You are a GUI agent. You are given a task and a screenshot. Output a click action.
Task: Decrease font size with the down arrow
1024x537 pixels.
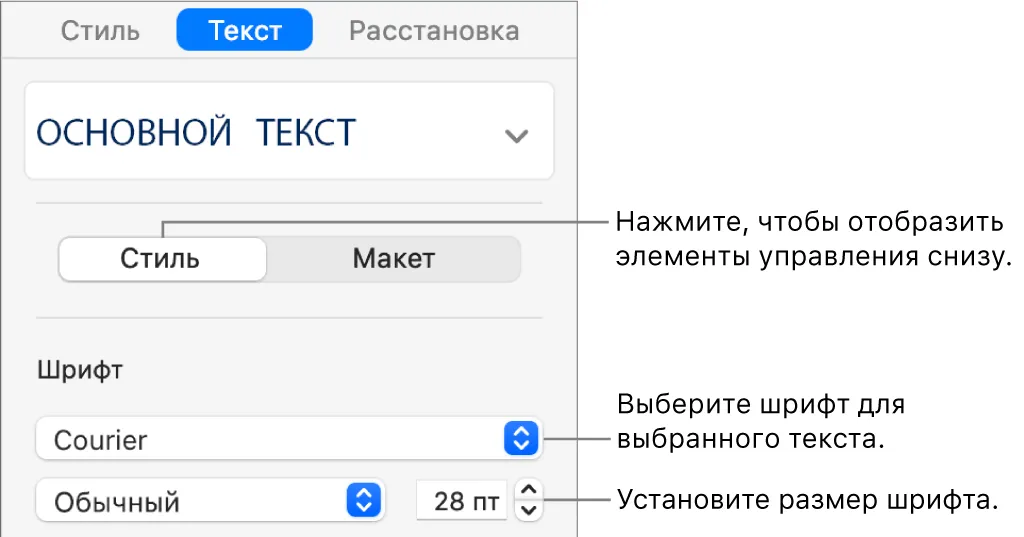[x=529, y=511]
